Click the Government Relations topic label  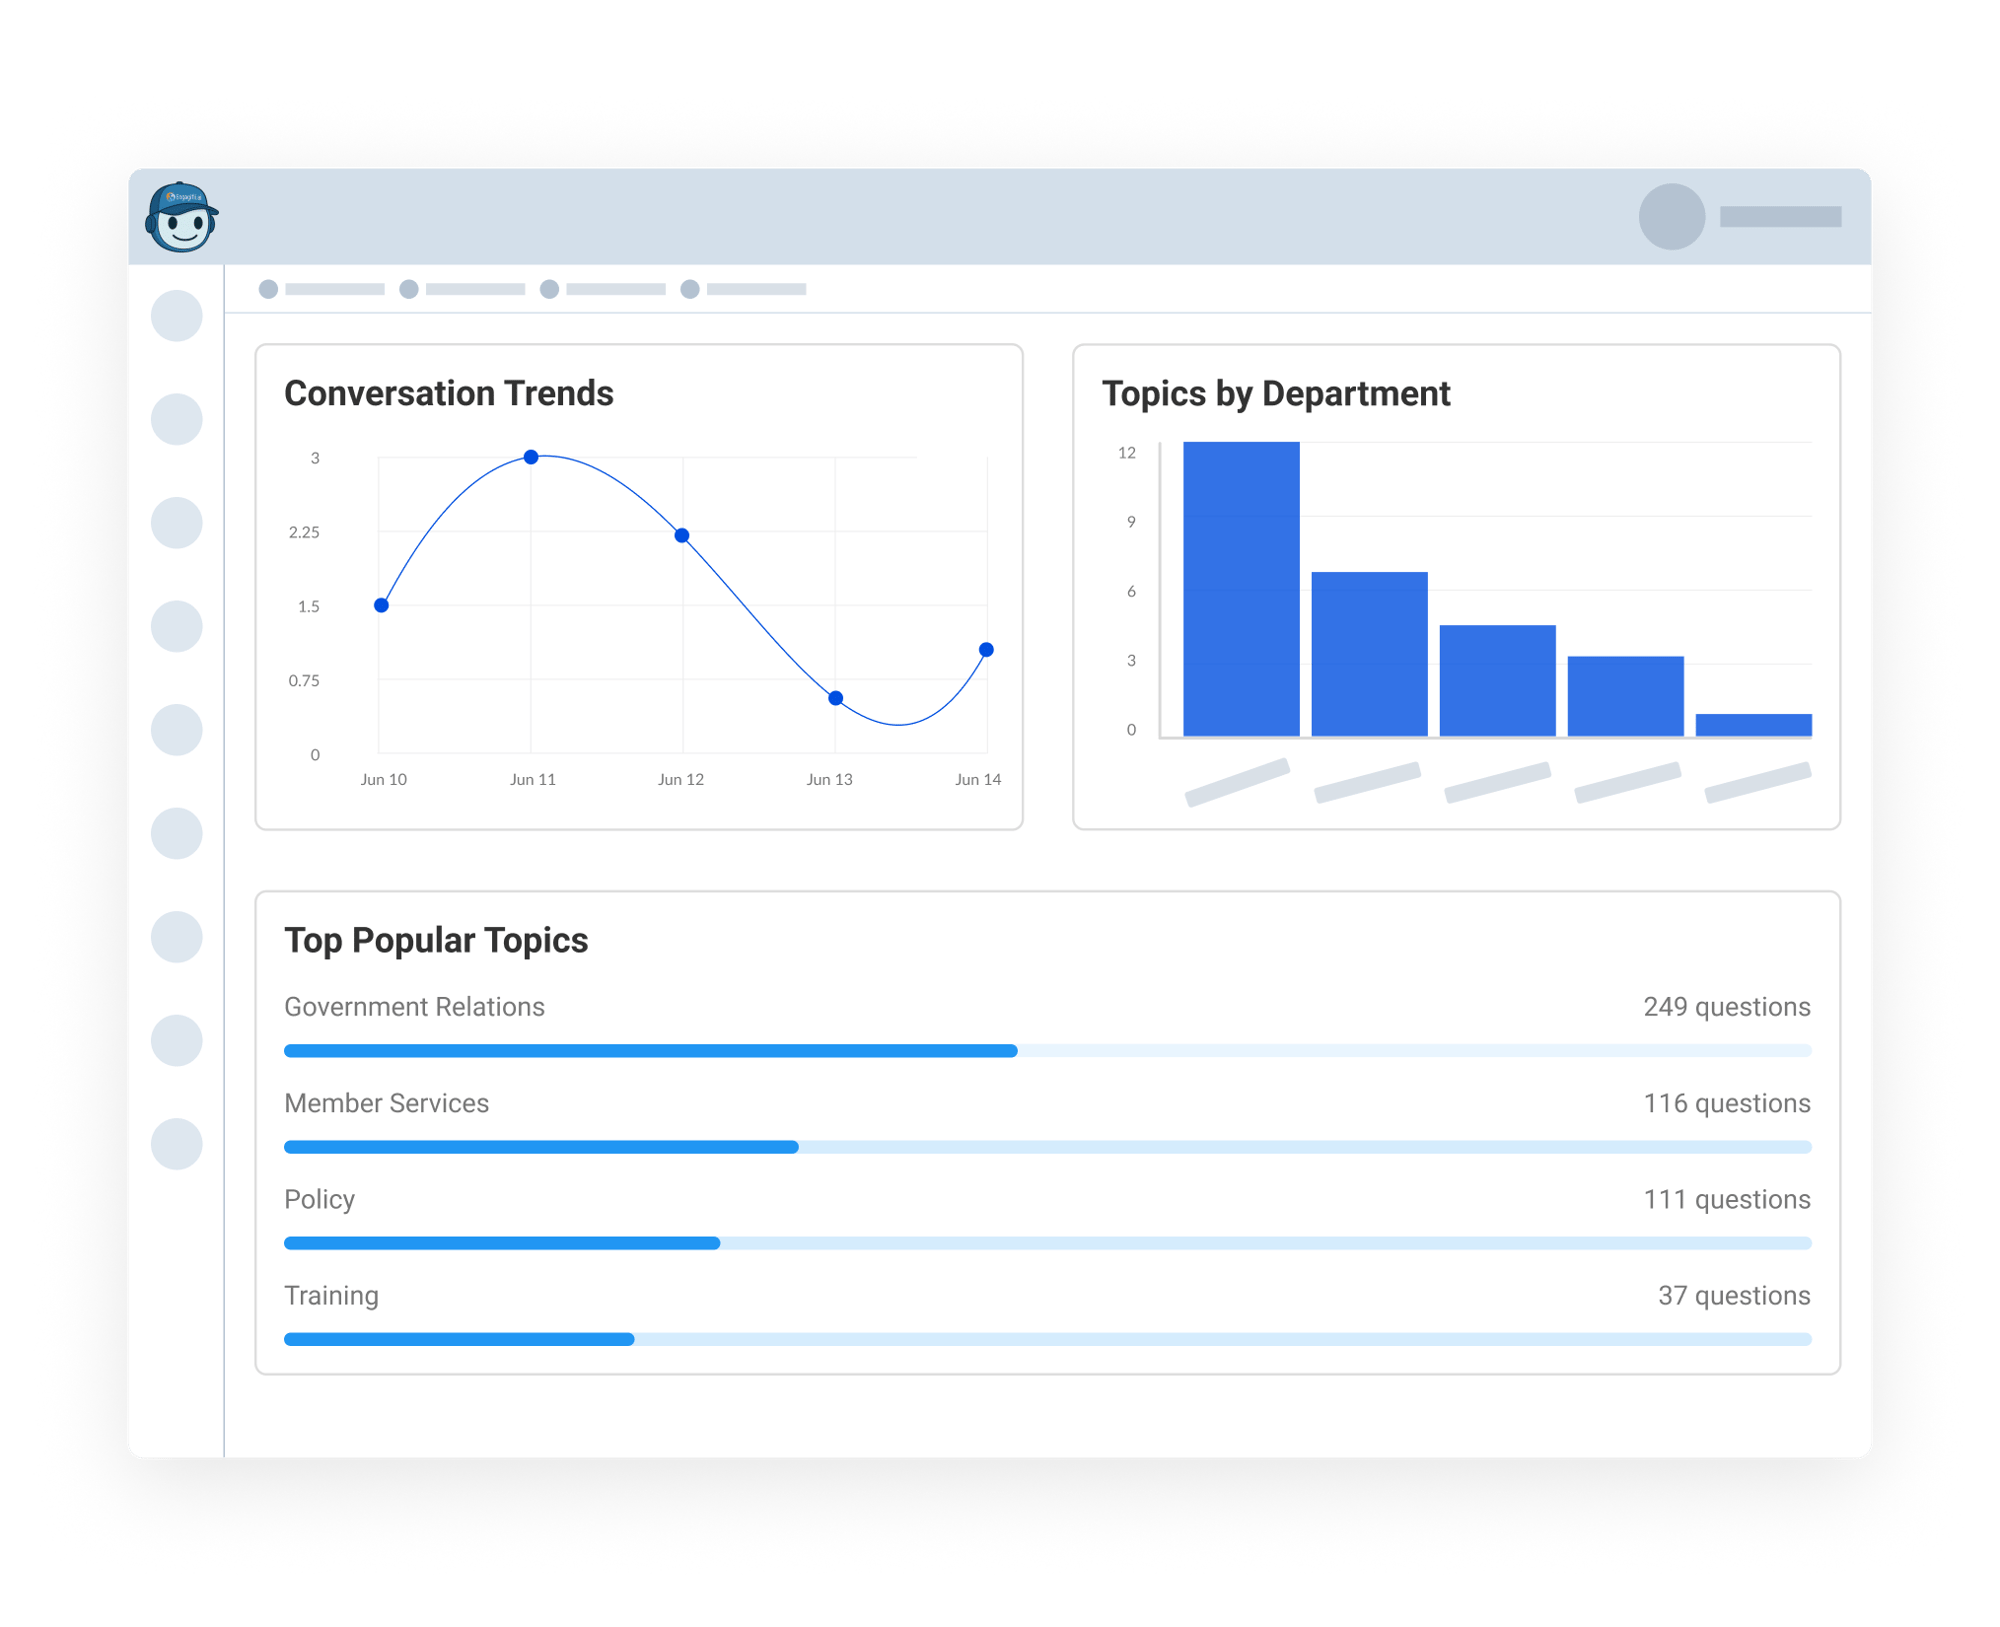(414, 1007)
